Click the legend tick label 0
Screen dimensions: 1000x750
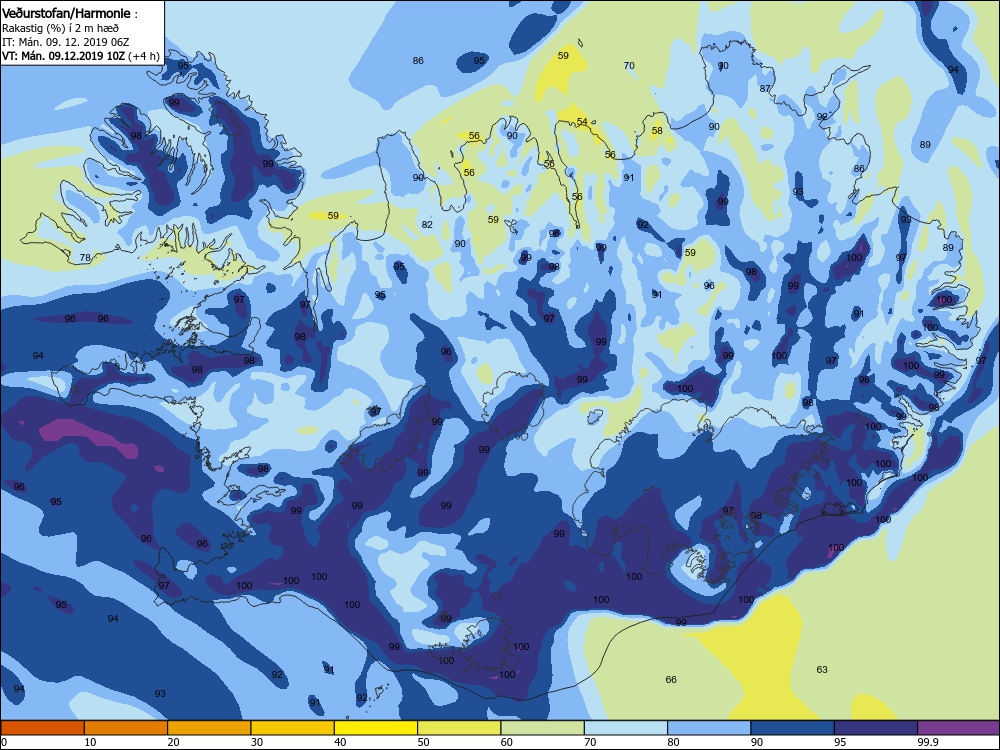pos(4,742)
